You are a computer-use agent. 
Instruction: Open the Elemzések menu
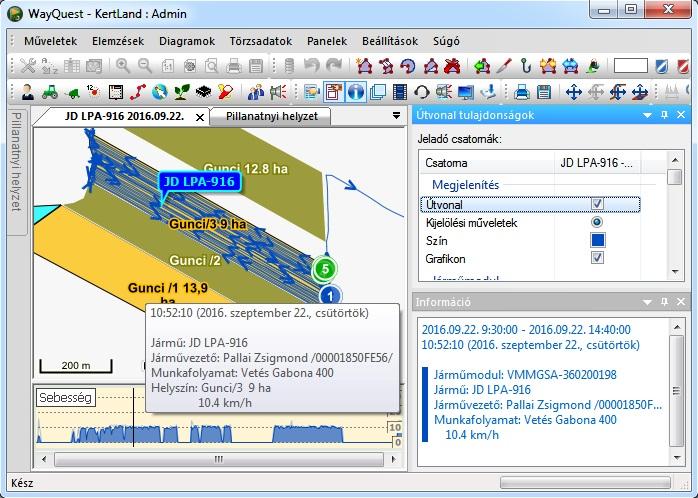(118, 41)
